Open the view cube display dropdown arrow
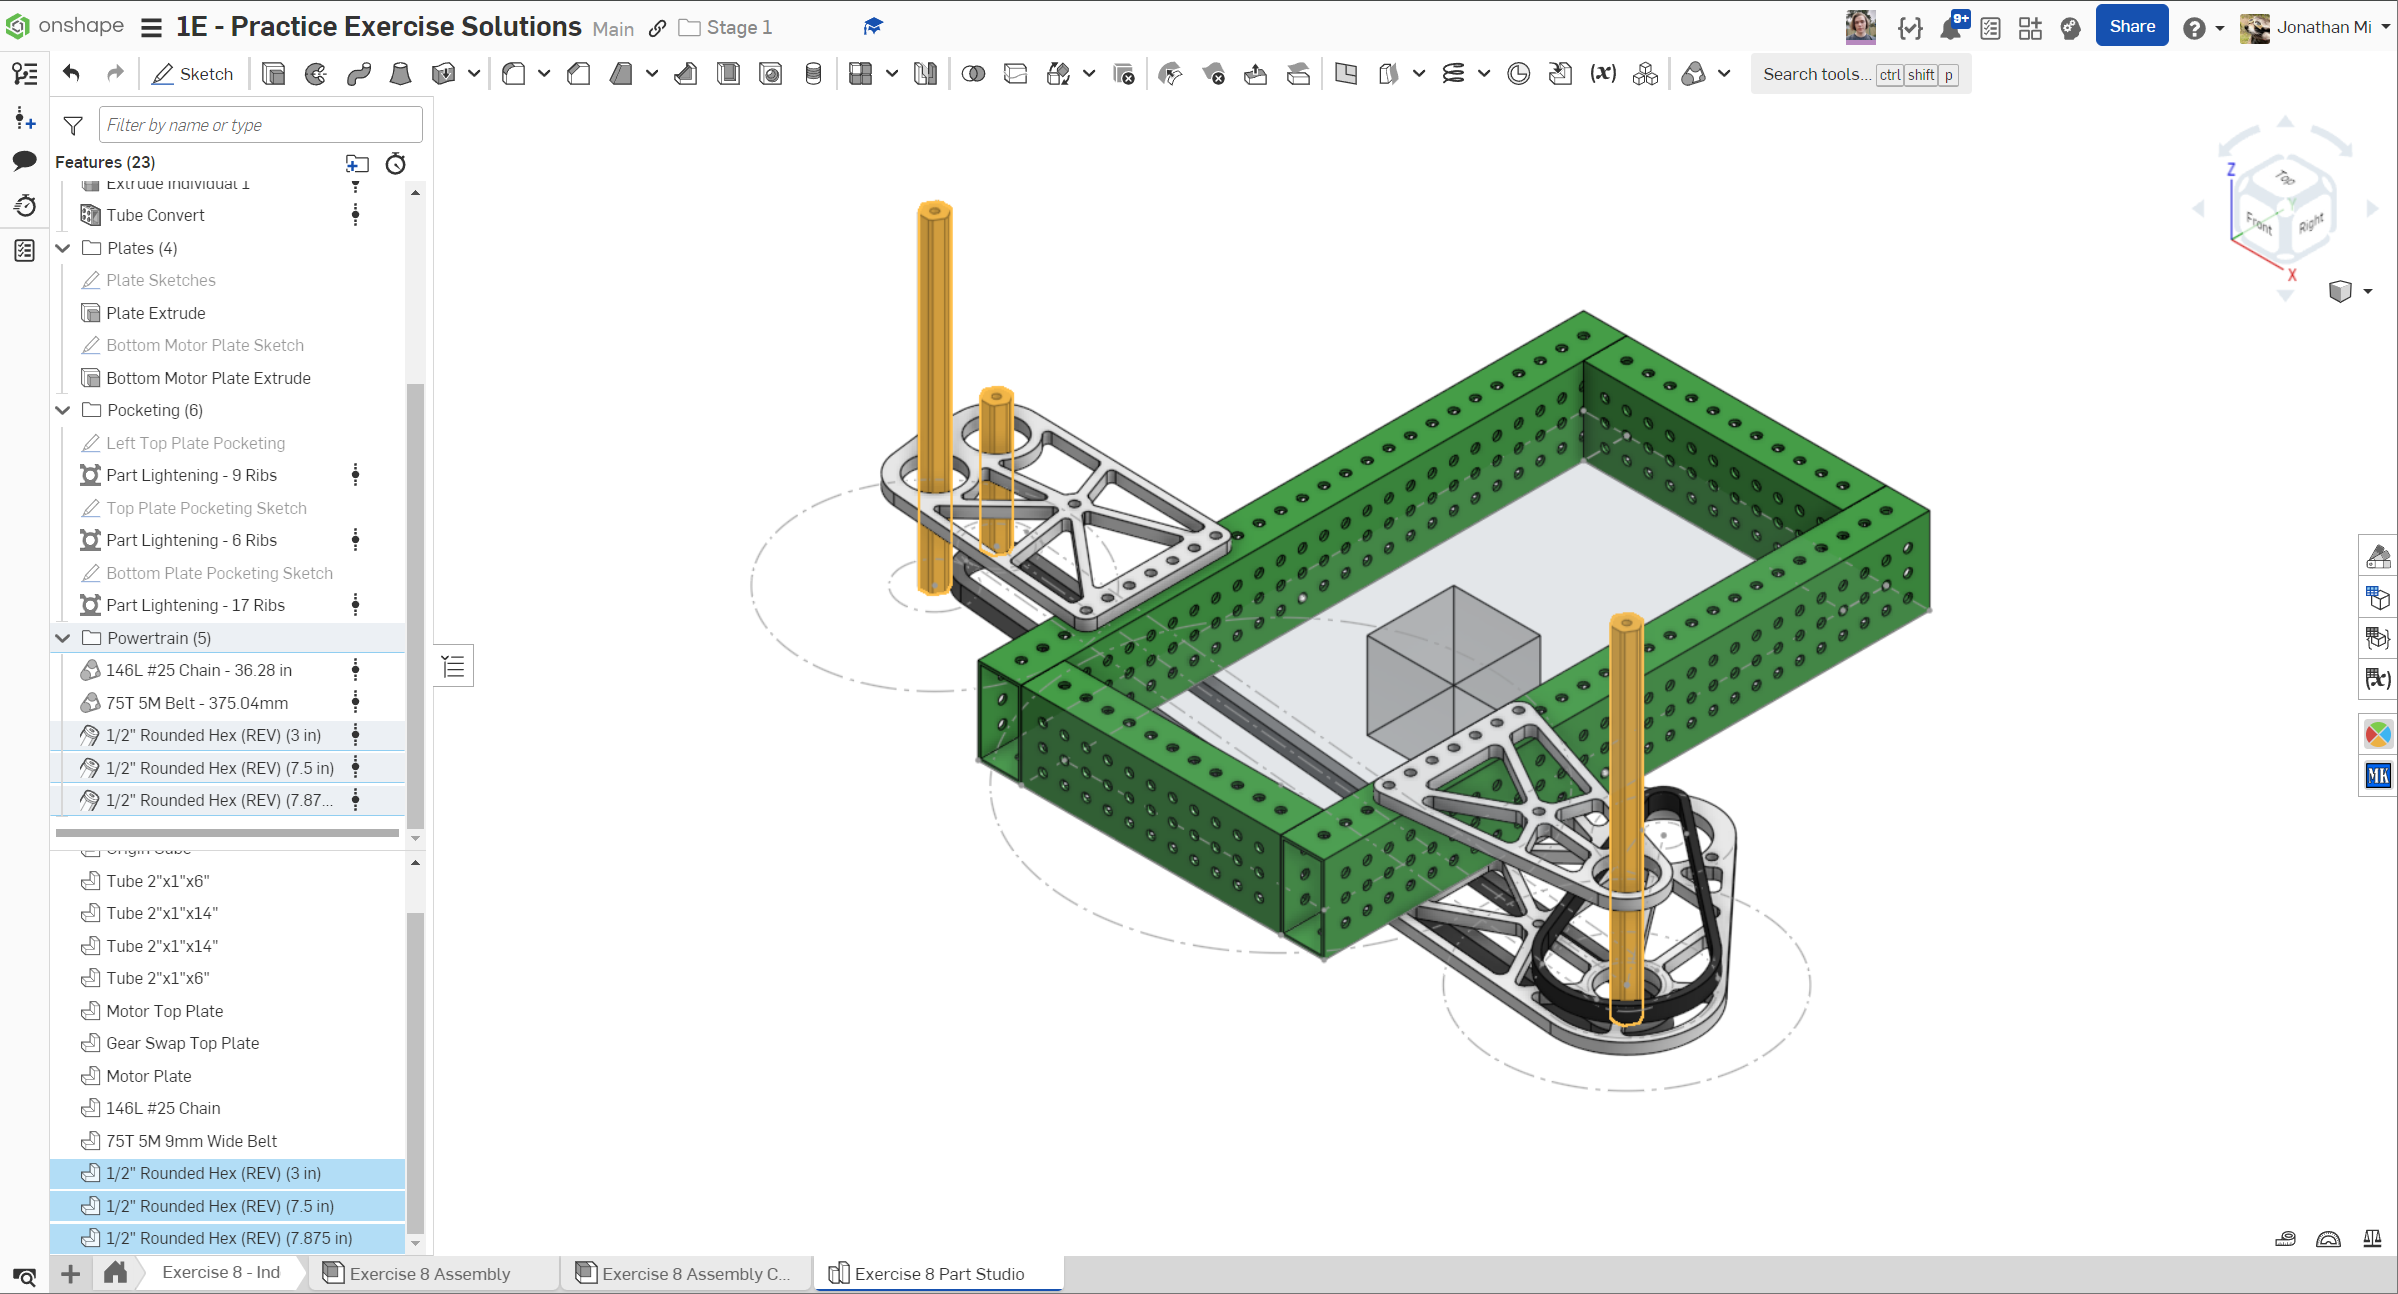The image size is (2398, 1294). click(2368, 291)
